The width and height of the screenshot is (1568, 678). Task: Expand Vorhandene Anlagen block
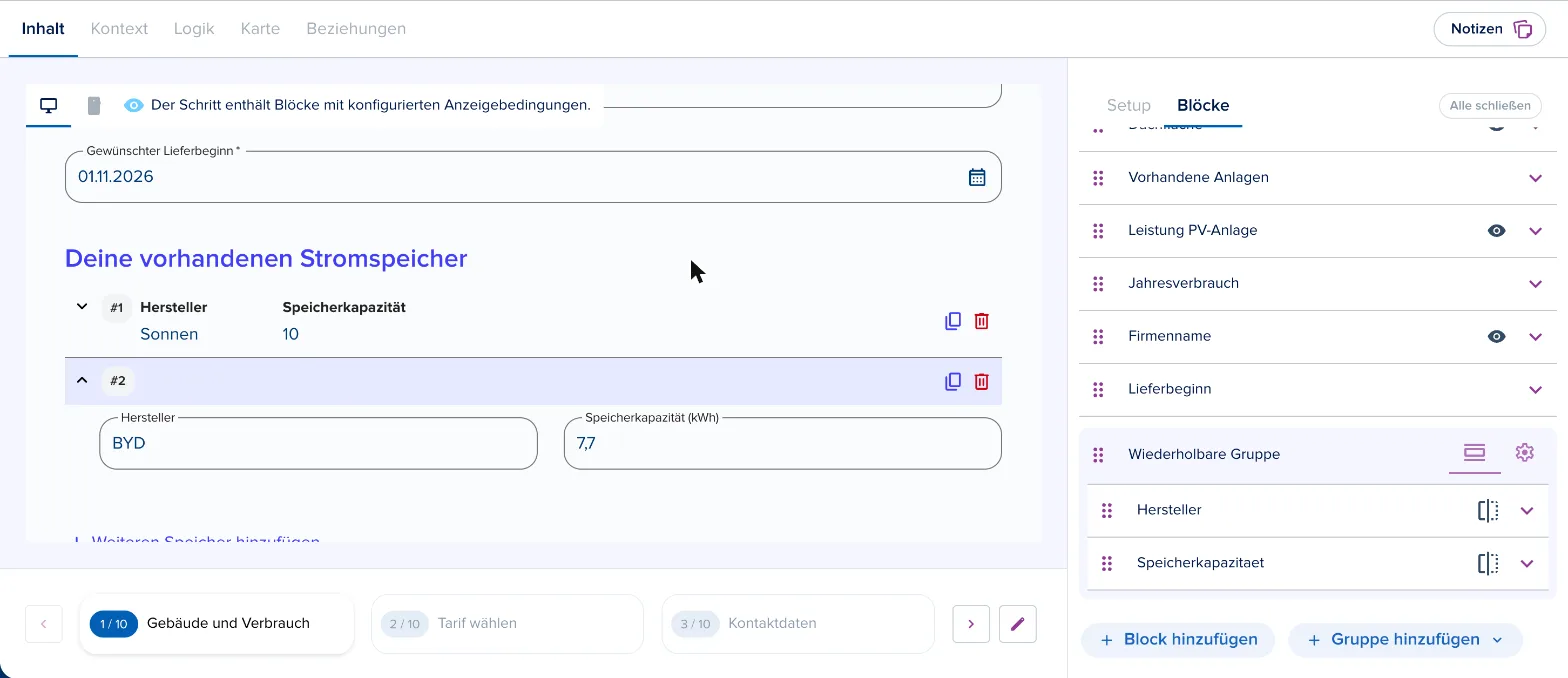[x=1536, y=178]
